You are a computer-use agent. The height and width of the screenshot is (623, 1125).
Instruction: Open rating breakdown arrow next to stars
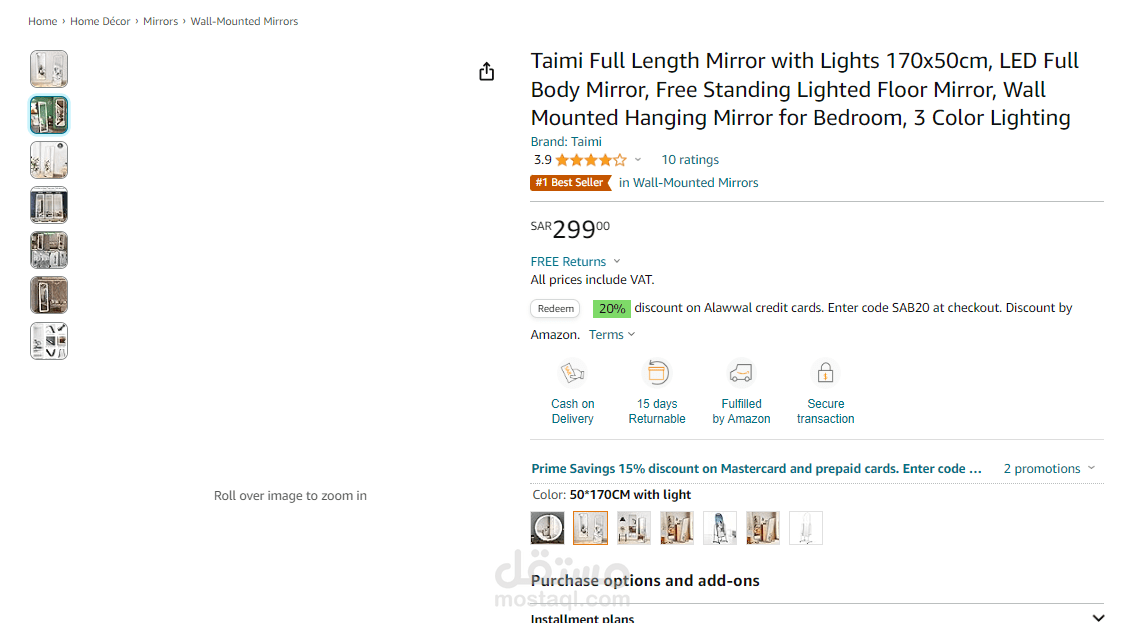click(x=638, y=160)
